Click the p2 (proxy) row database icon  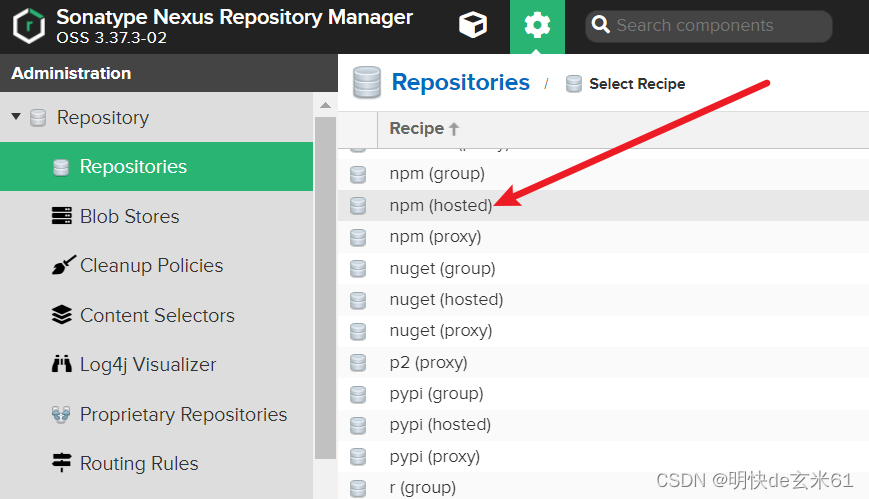pos(358,363)
